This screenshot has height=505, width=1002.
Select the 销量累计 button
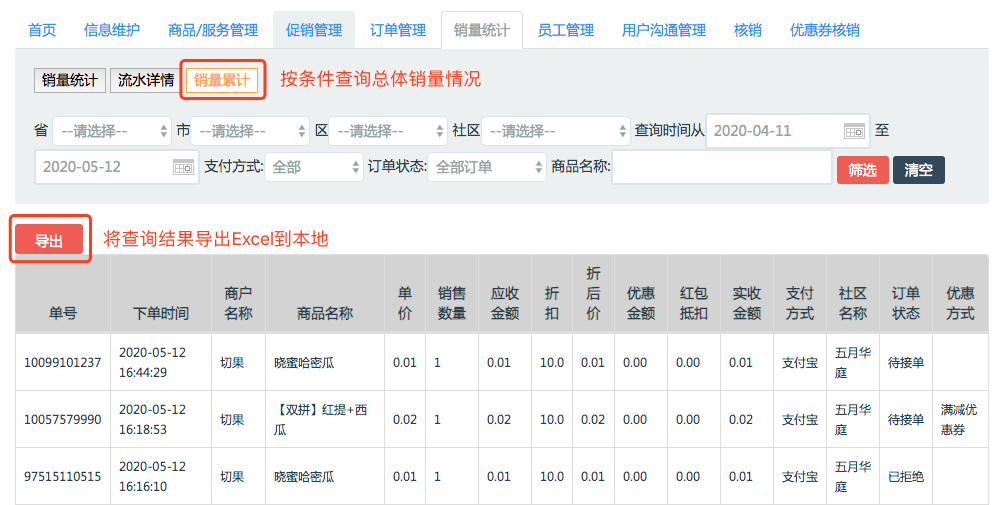pos(222,81)
